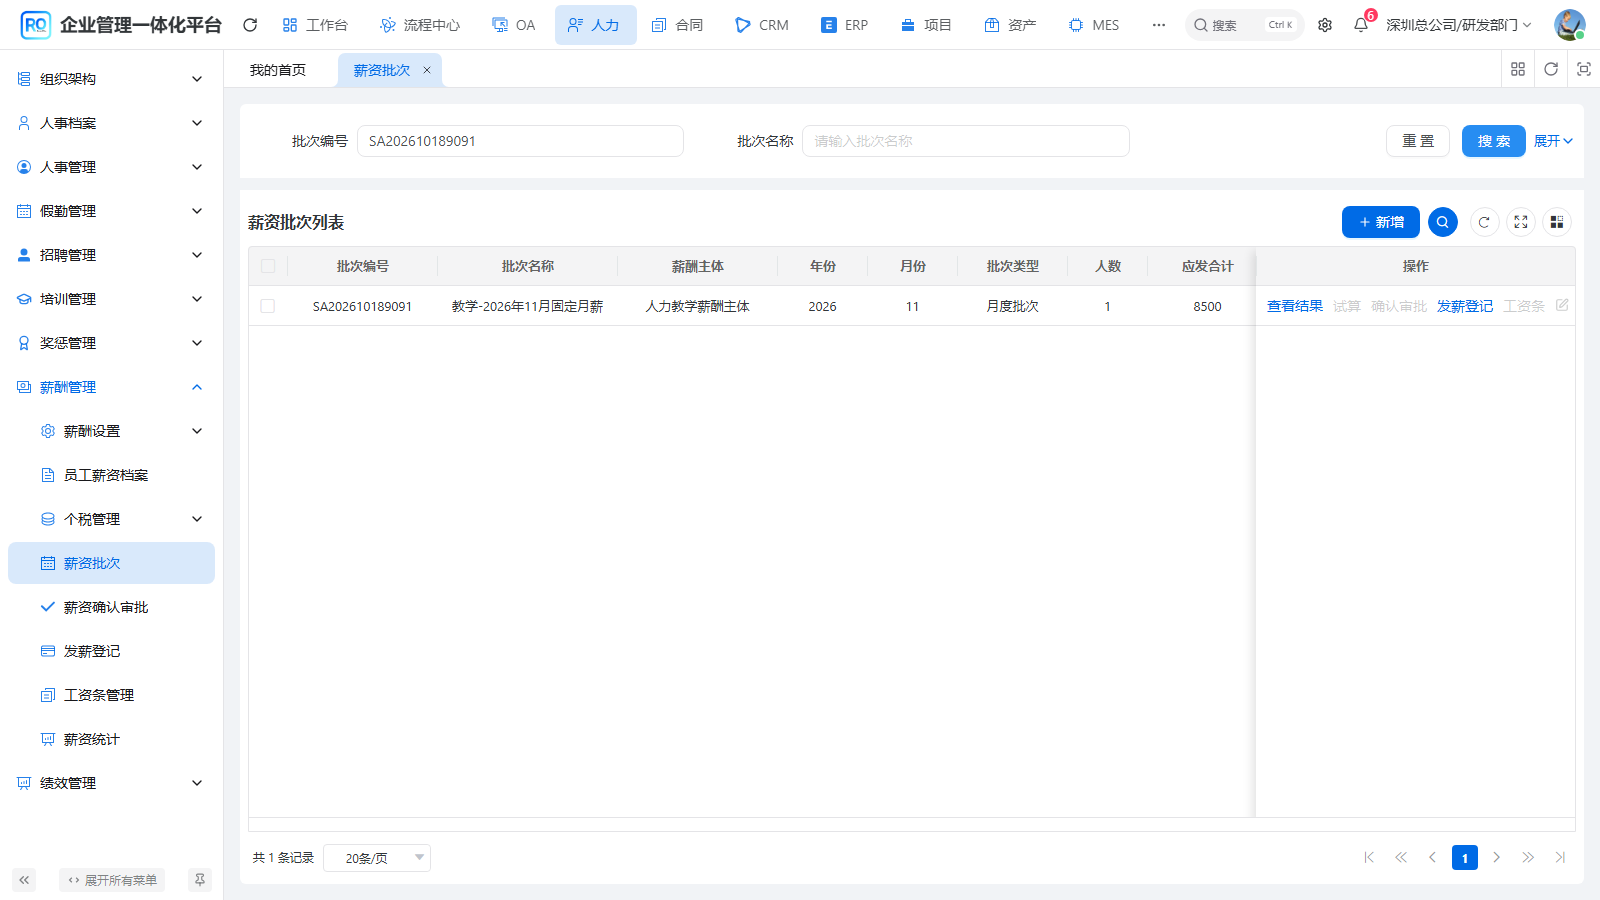Open the notification bell with badge 6
The width and height of the screenshot is (1600, 900).
[1362, 24]
